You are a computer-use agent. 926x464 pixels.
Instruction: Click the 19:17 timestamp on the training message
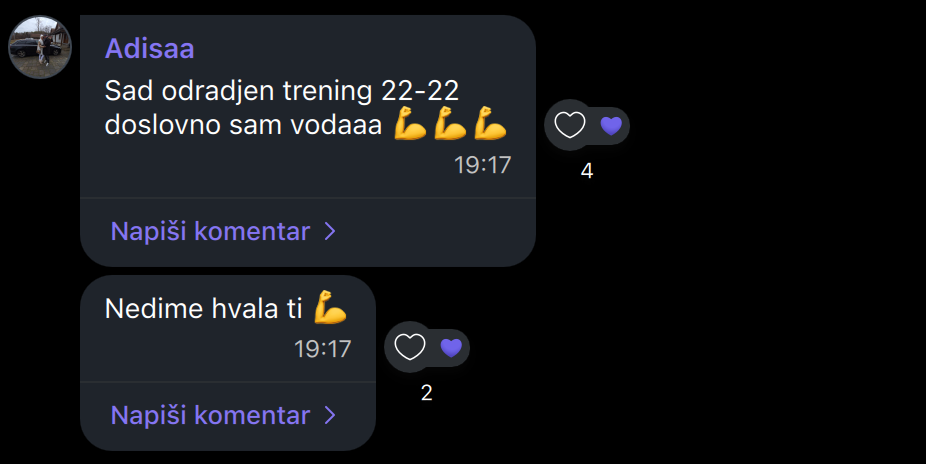482,165
